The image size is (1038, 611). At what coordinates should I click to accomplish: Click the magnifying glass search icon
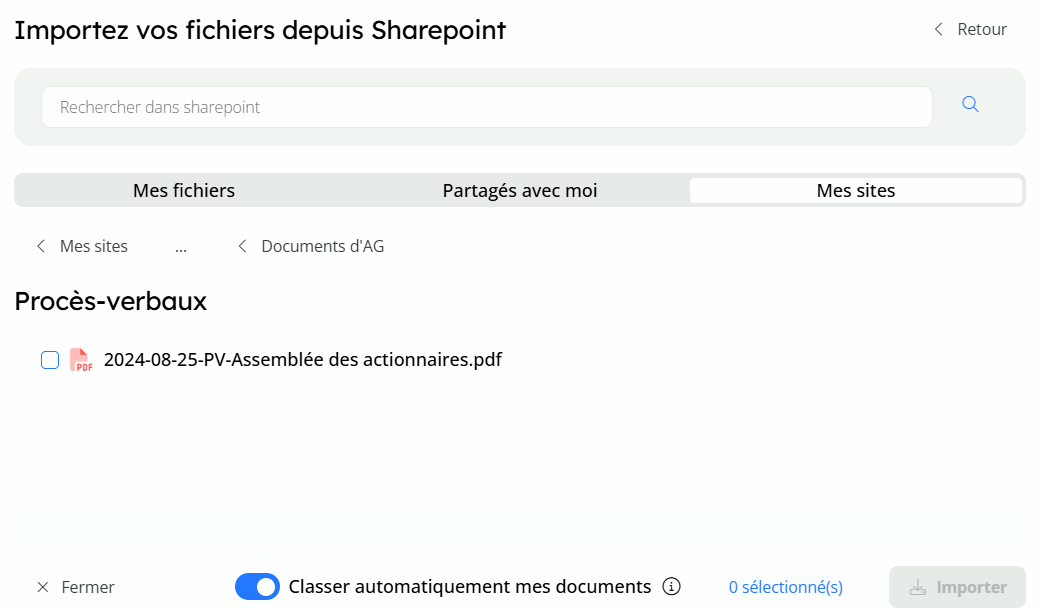[969, 105]
